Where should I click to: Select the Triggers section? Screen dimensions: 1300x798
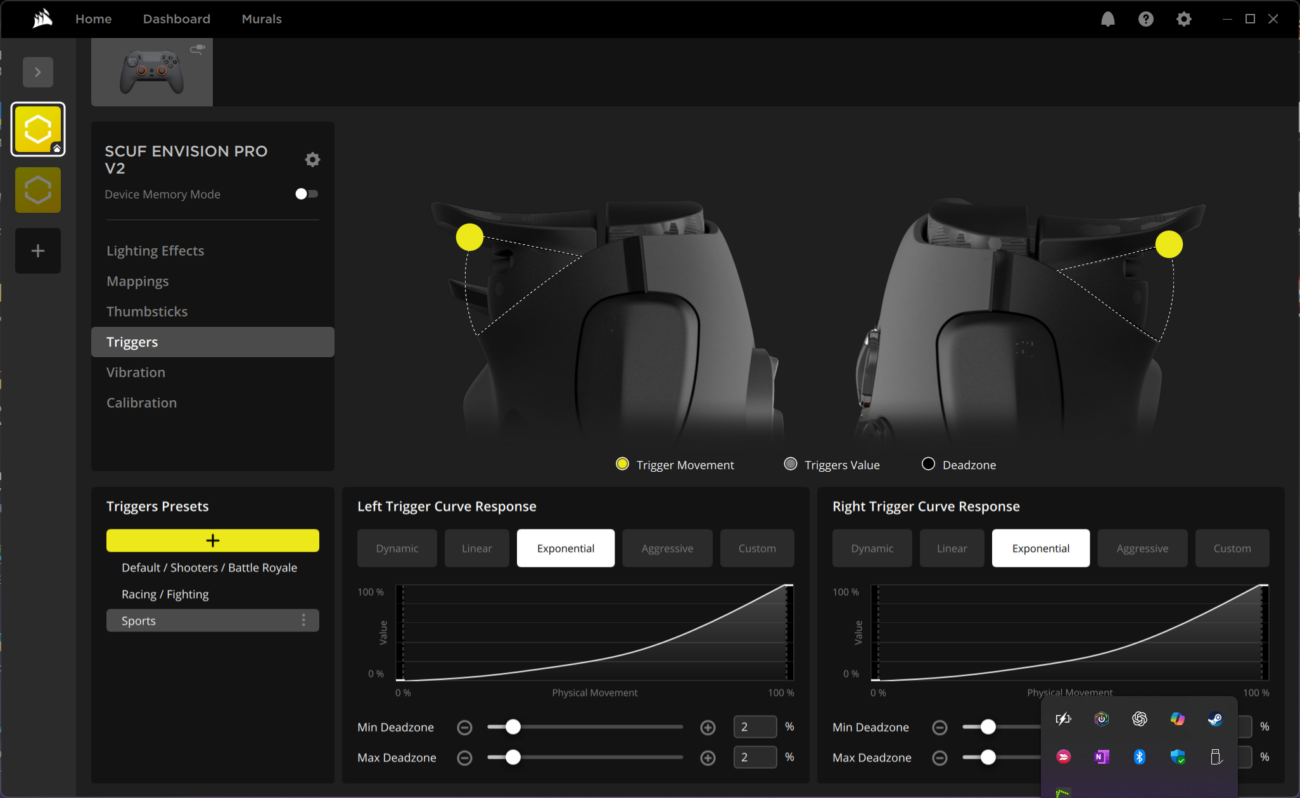[x=212, y=342]
